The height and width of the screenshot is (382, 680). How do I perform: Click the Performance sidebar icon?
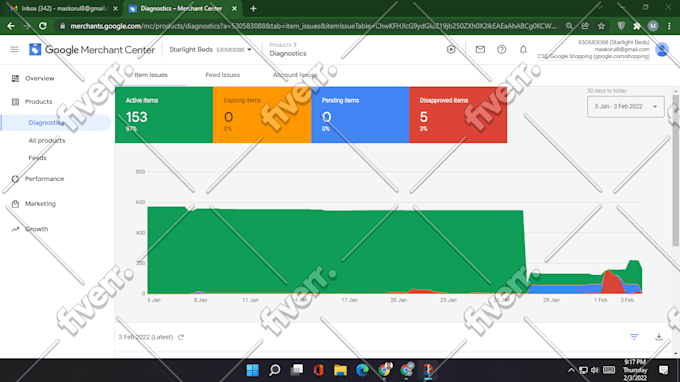click(15, 179)
